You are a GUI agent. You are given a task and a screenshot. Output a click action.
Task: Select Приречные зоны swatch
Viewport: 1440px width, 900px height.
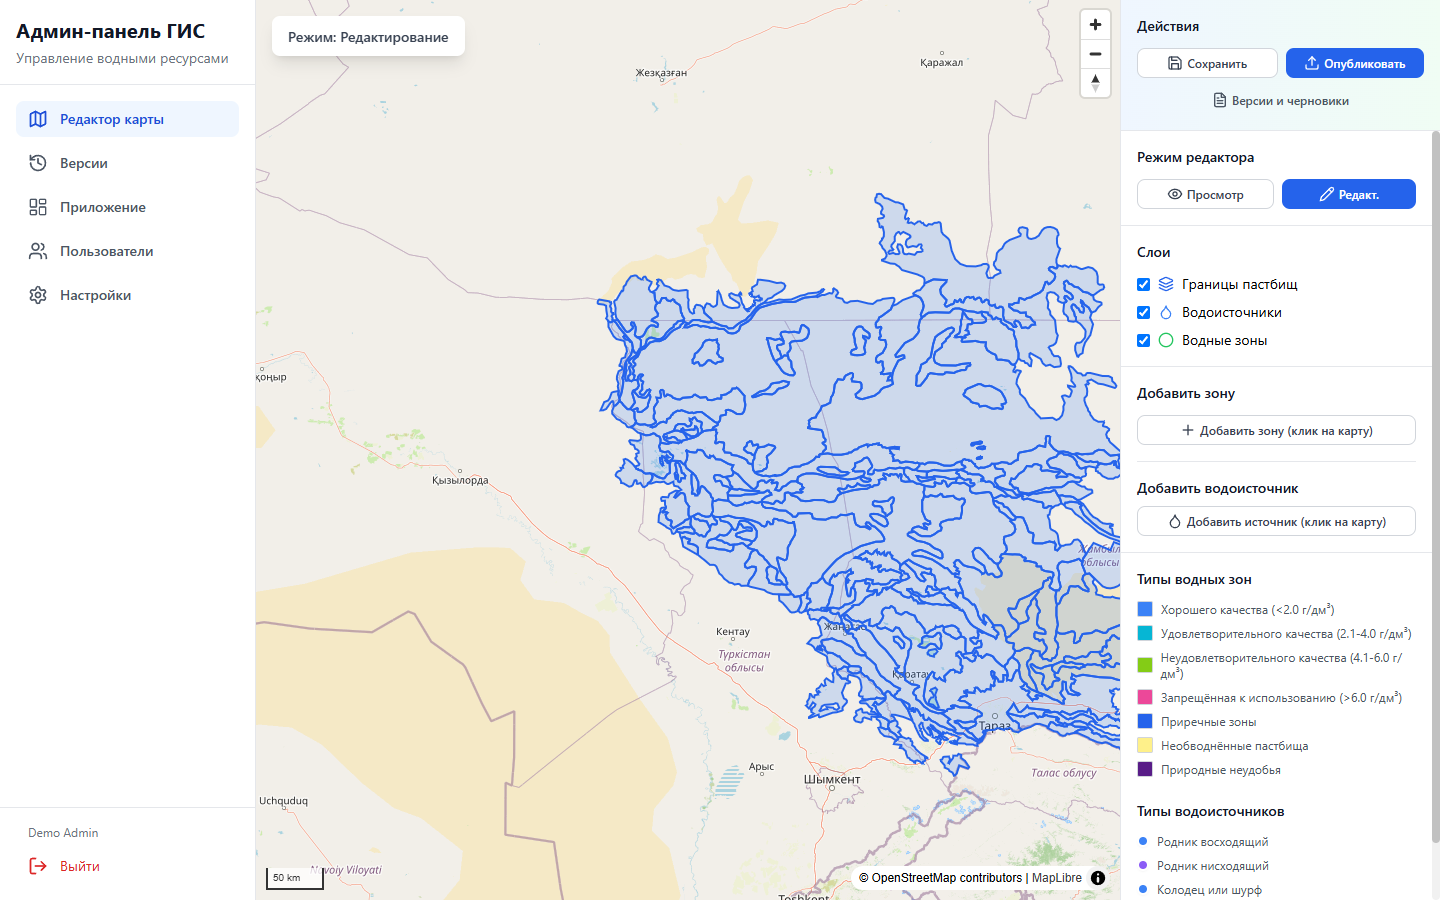click(x=1145, y=721)
